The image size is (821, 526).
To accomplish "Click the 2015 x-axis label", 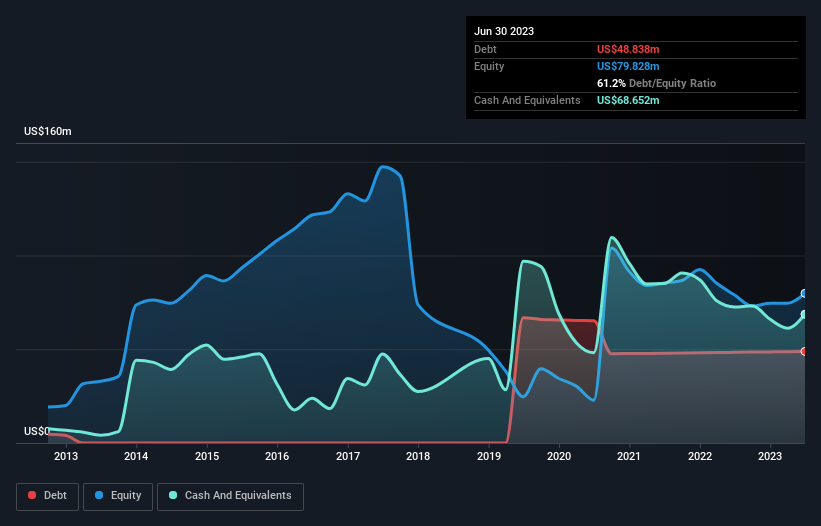I will (x=207, y=456).
